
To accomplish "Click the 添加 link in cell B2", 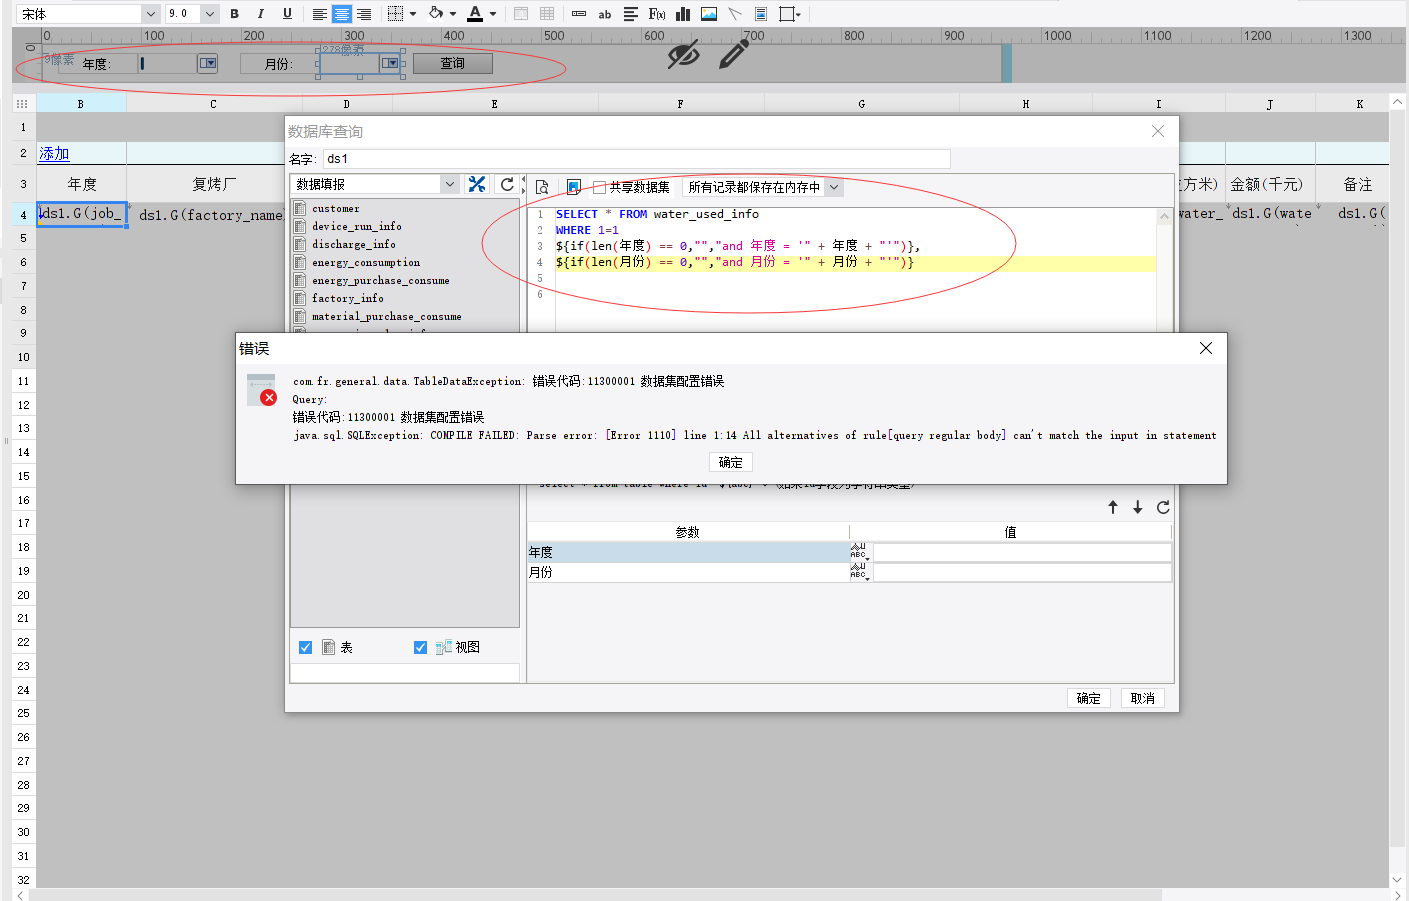I will point(54,153).
